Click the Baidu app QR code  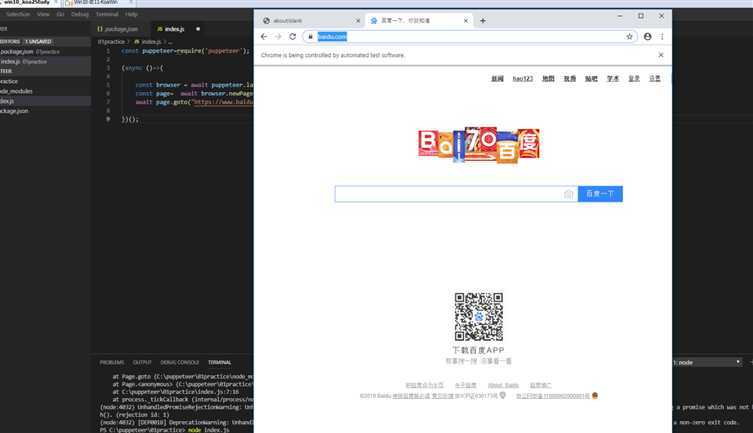click(x=479, y=317)
